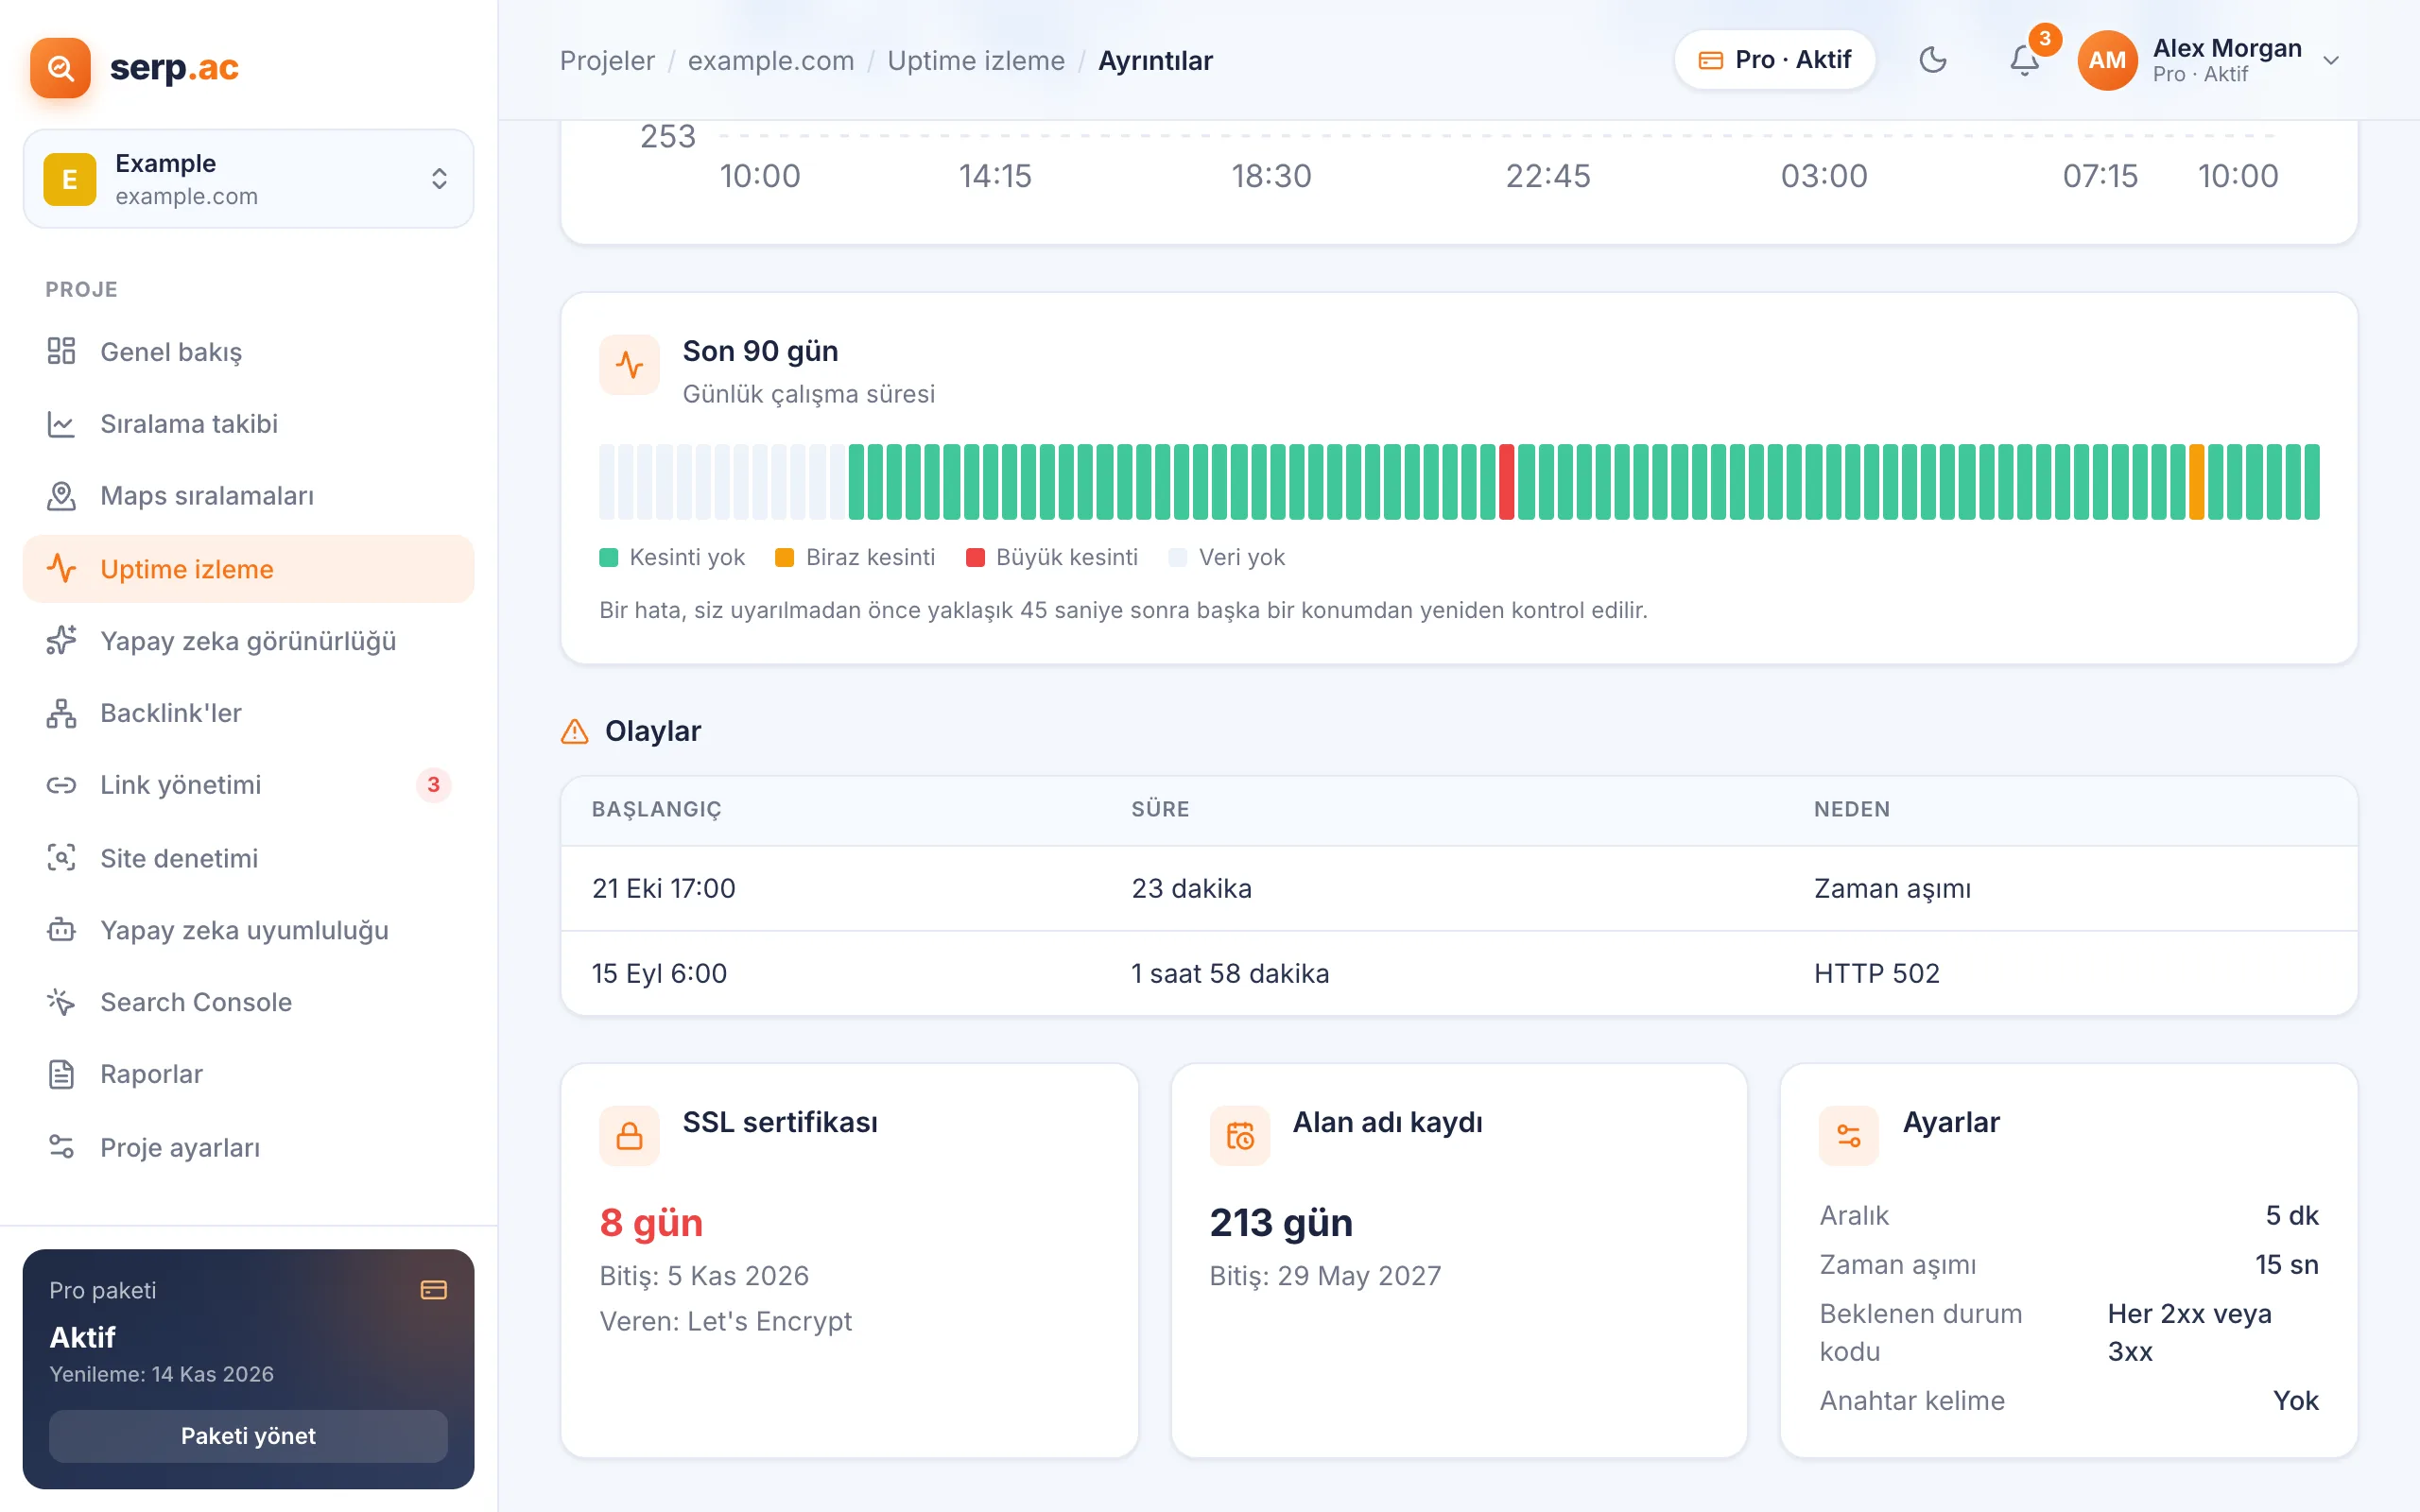
Task: Click the red Büyük kesinti day bar
Action: [x=1506, y=482]
